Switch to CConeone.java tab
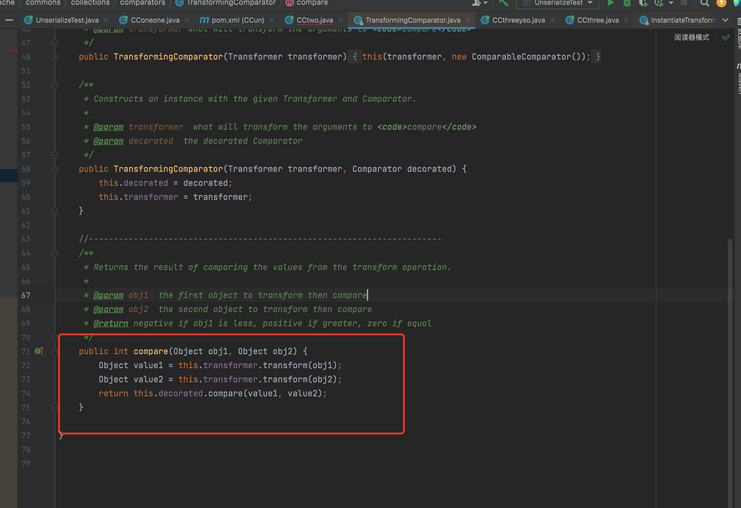 pos(155,20)
